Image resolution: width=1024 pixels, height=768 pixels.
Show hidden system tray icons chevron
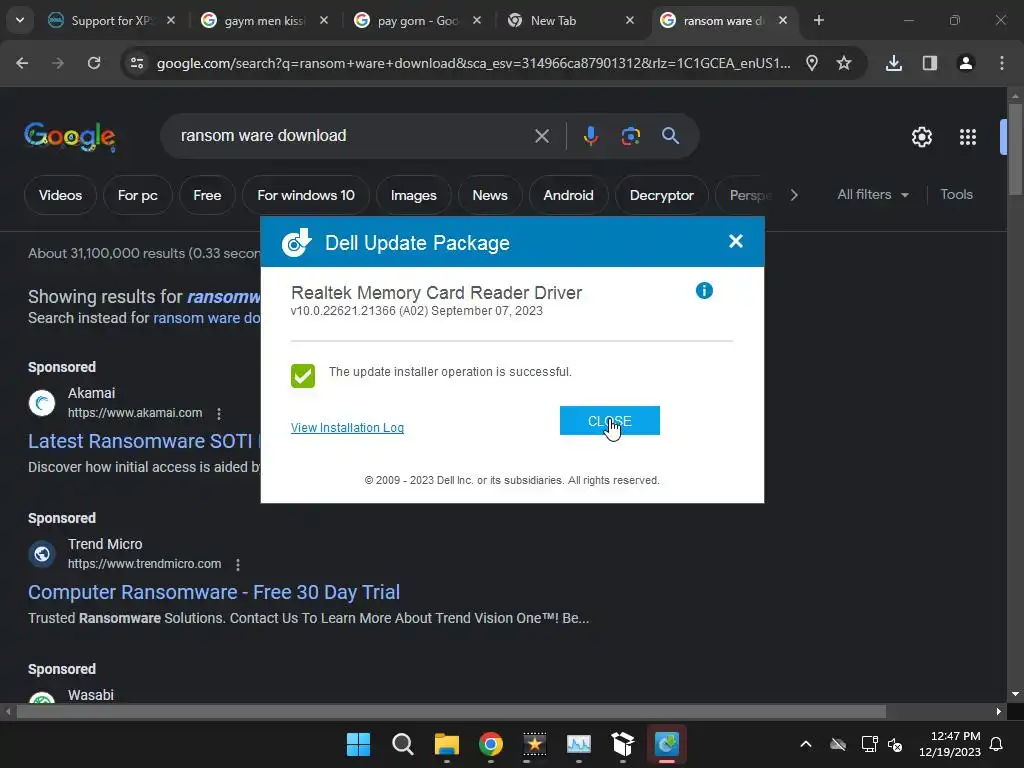click(x=806, y=744)
